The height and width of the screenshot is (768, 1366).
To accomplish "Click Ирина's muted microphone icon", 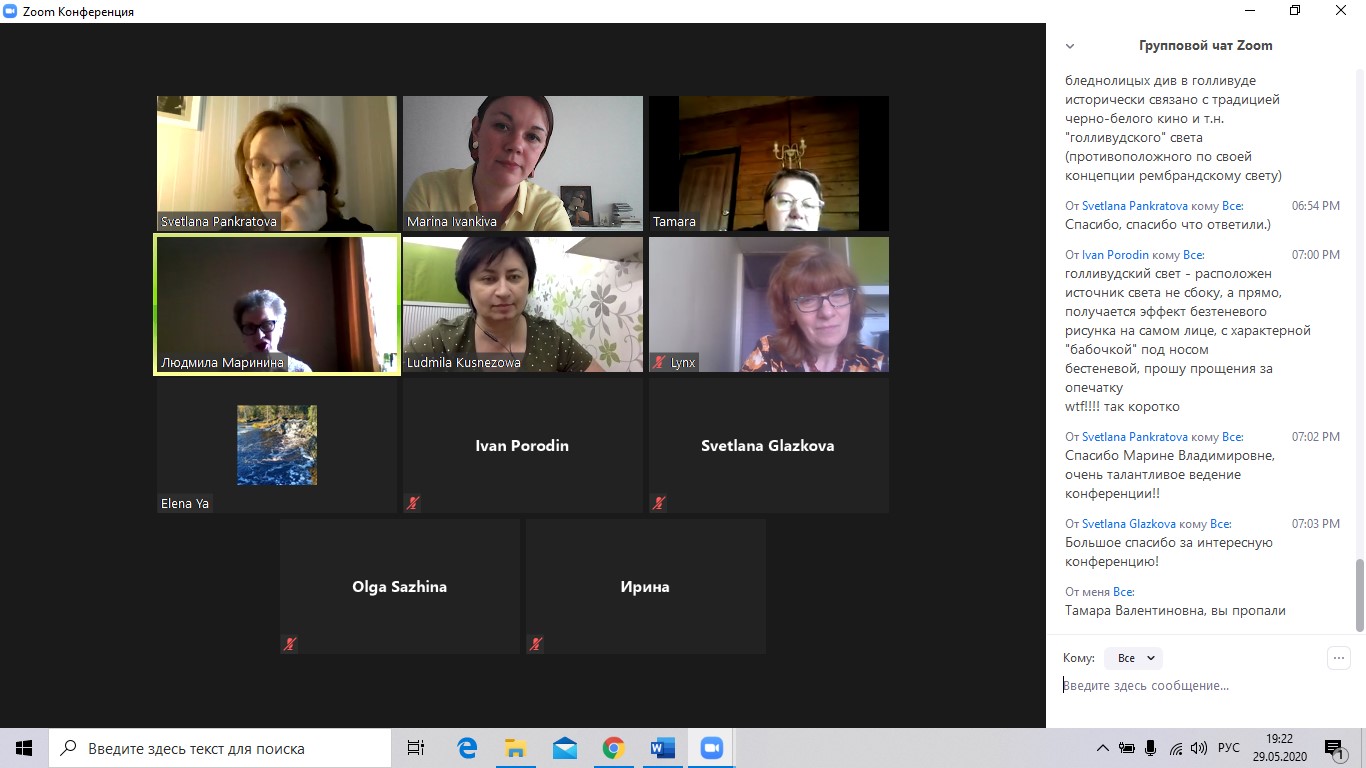I will click(536, 644).
